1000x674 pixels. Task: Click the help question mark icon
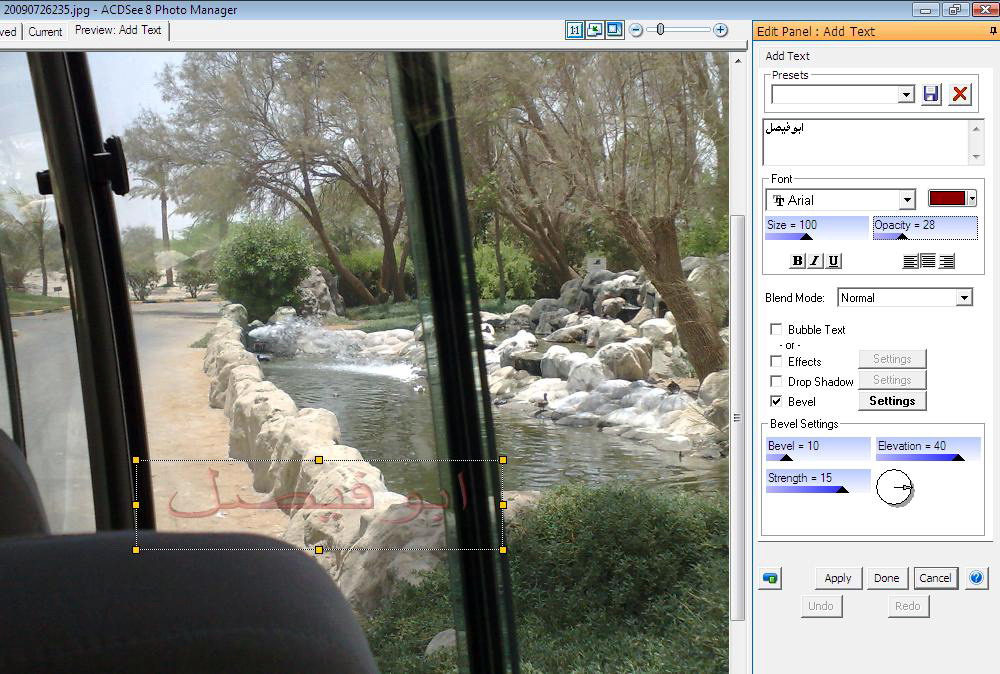976,578
